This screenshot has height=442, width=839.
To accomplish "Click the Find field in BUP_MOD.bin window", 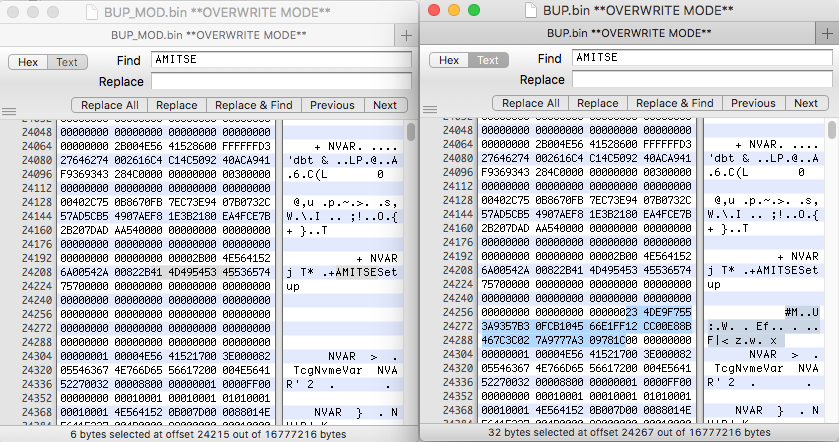I will 281,59.
